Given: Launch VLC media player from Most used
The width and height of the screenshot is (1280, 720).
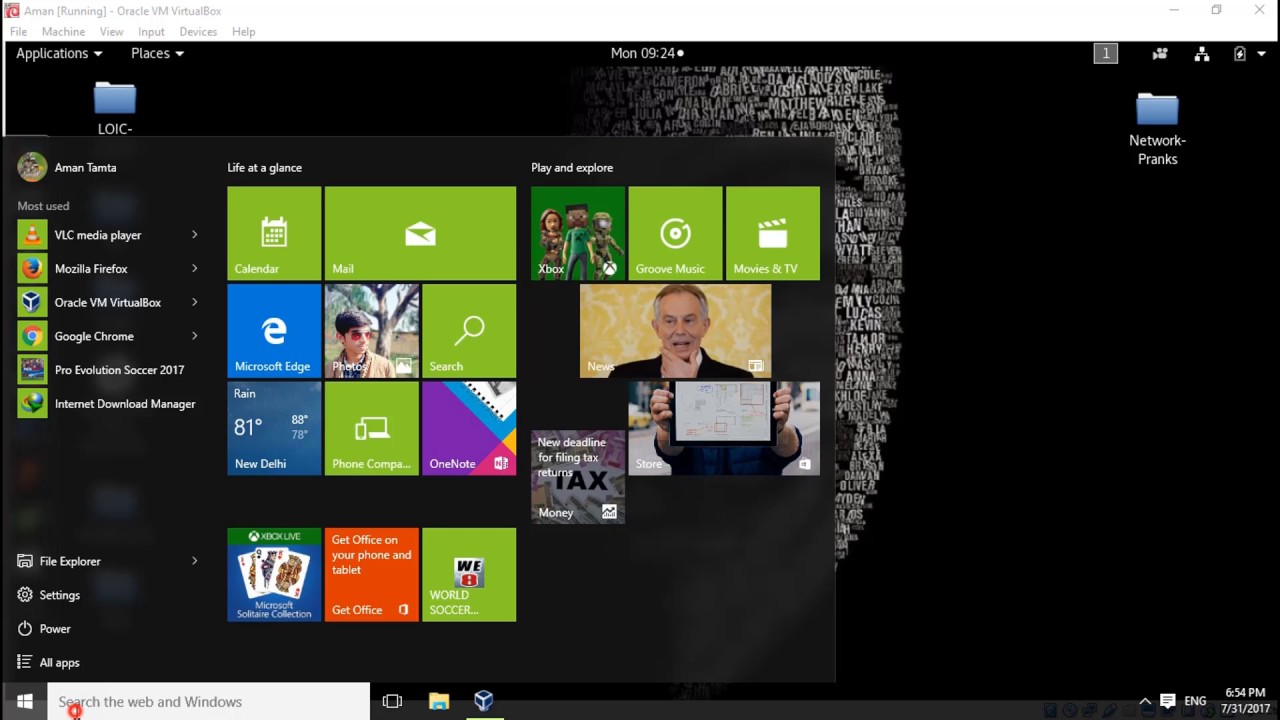Looking at the screenshot, I should [x=98, y=235].
